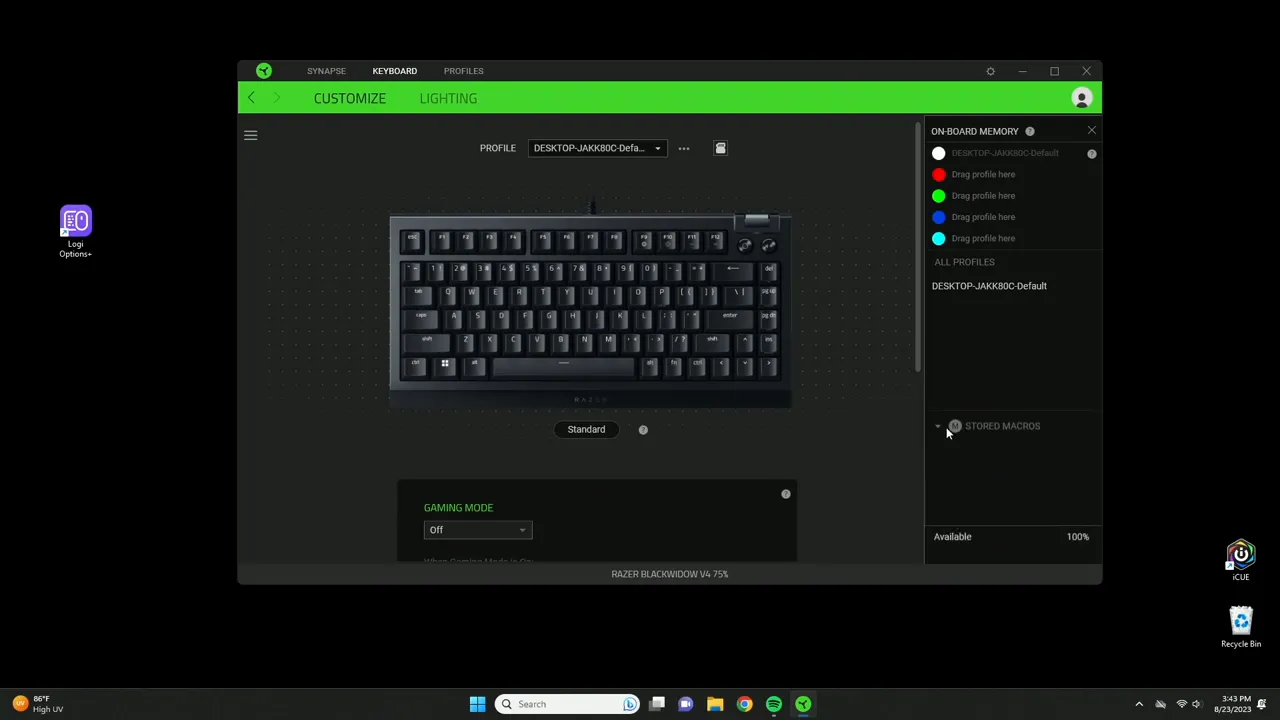Go forward with the right arrow

coord(277,98)
